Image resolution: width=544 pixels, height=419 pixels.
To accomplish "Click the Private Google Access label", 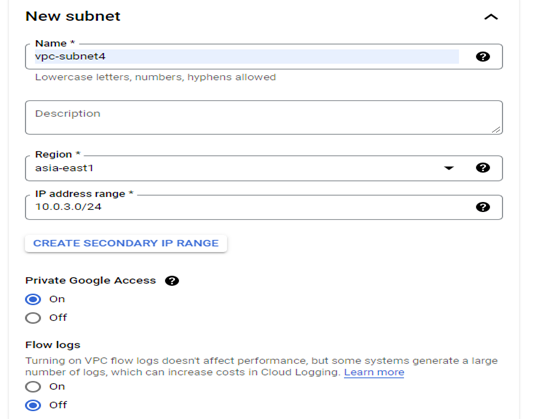I will [x=91, y=280].
